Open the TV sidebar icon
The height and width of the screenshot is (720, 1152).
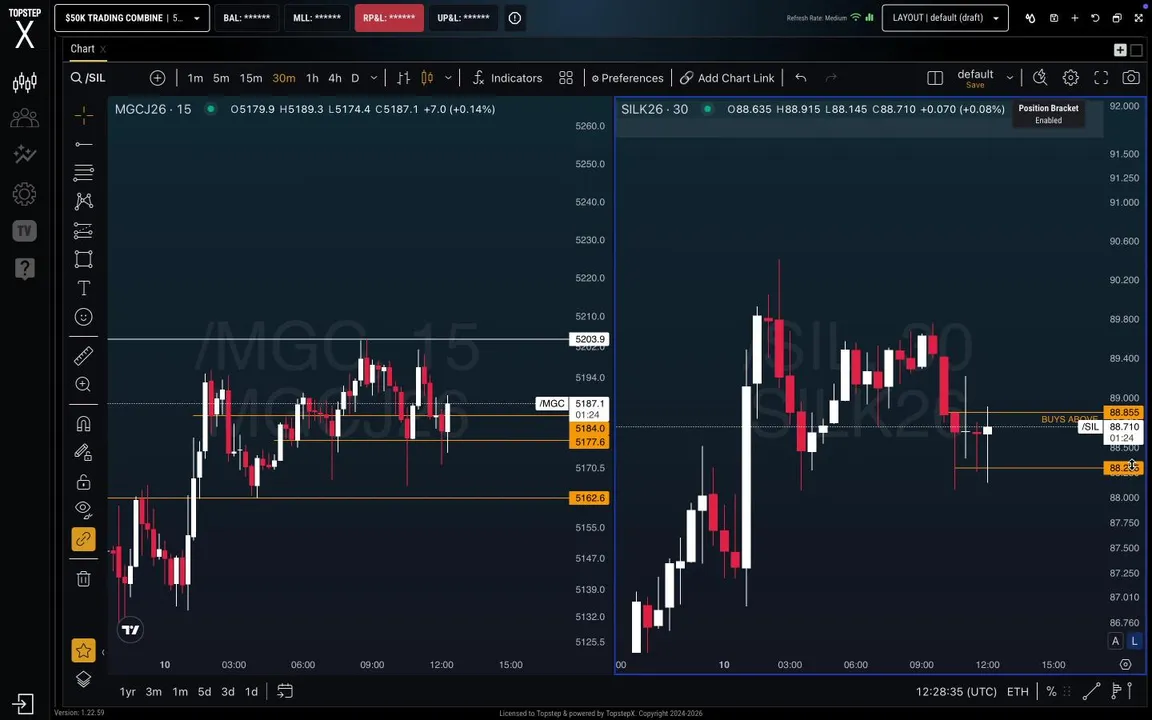[x=24, y=231]
